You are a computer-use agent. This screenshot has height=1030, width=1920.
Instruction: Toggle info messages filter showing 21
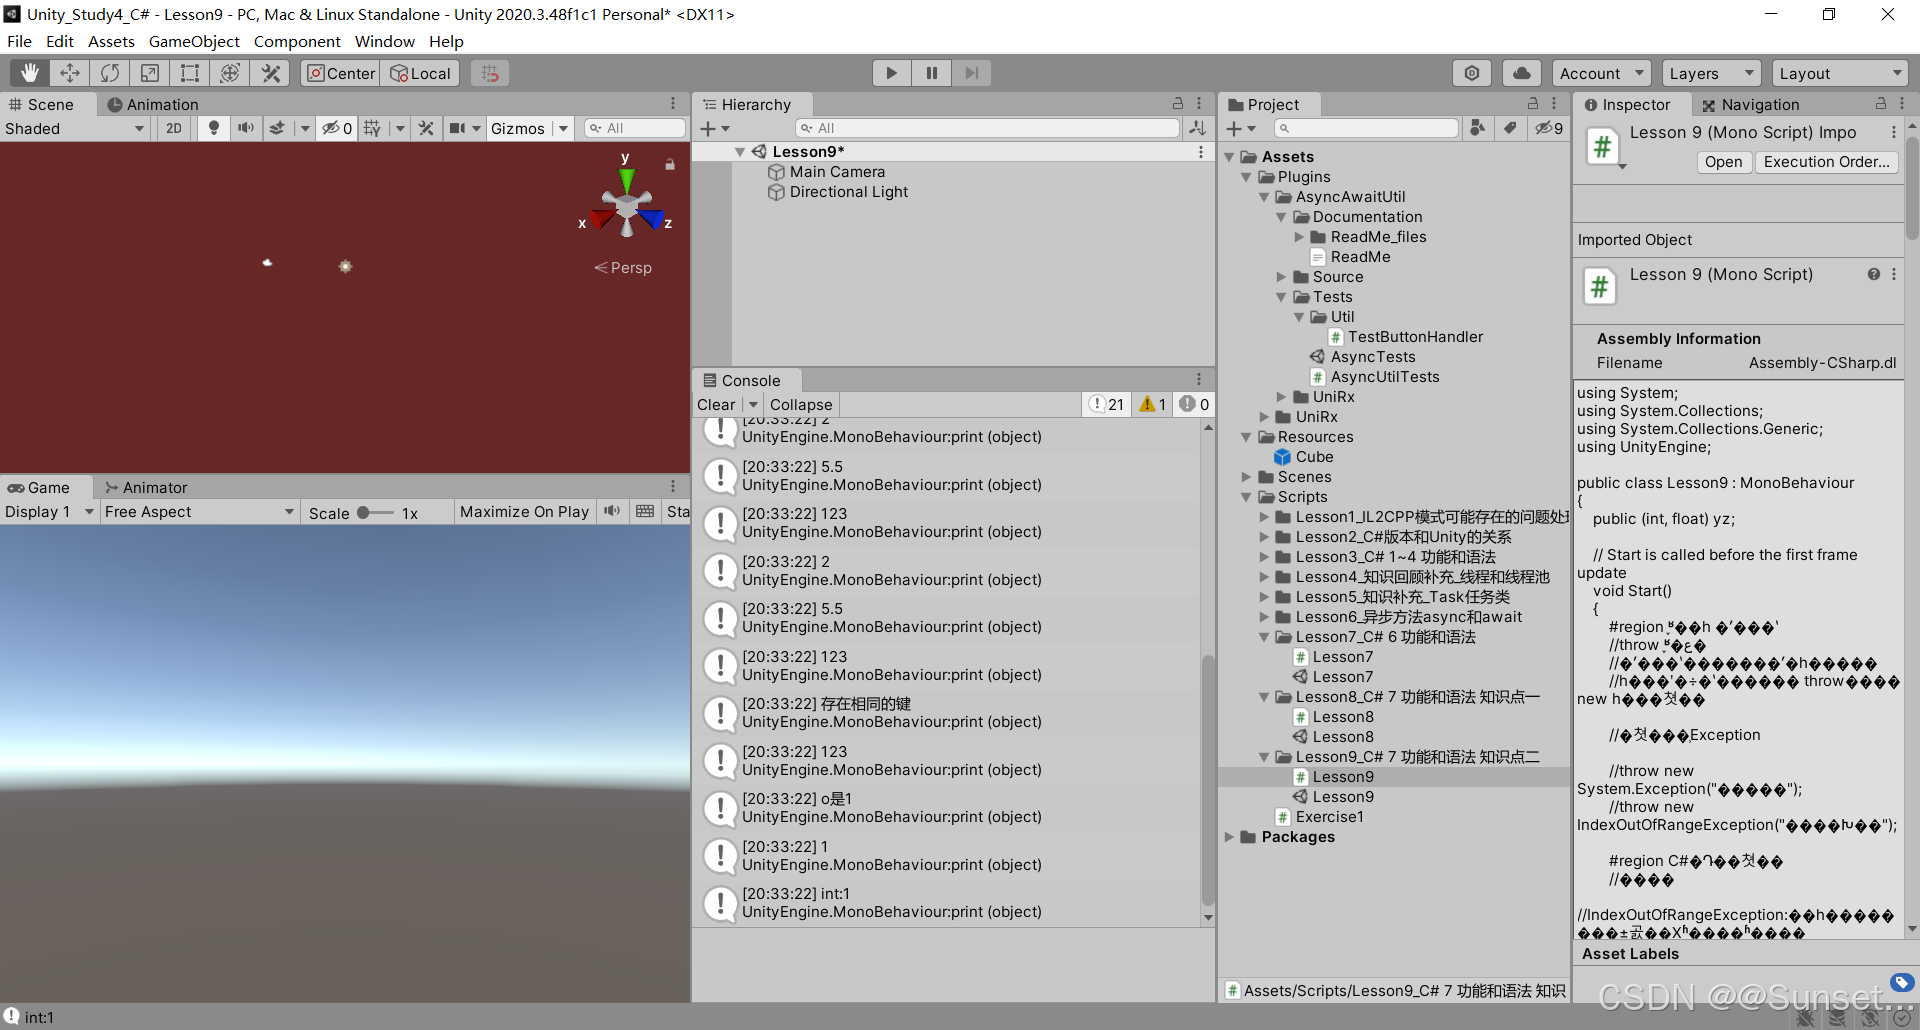[x=1107, y=404]
